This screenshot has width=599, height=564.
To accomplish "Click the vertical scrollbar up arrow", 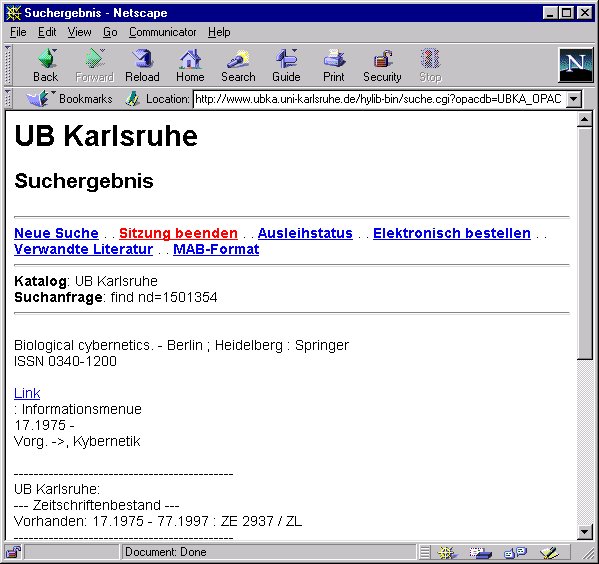I will [x=584, y=120].
